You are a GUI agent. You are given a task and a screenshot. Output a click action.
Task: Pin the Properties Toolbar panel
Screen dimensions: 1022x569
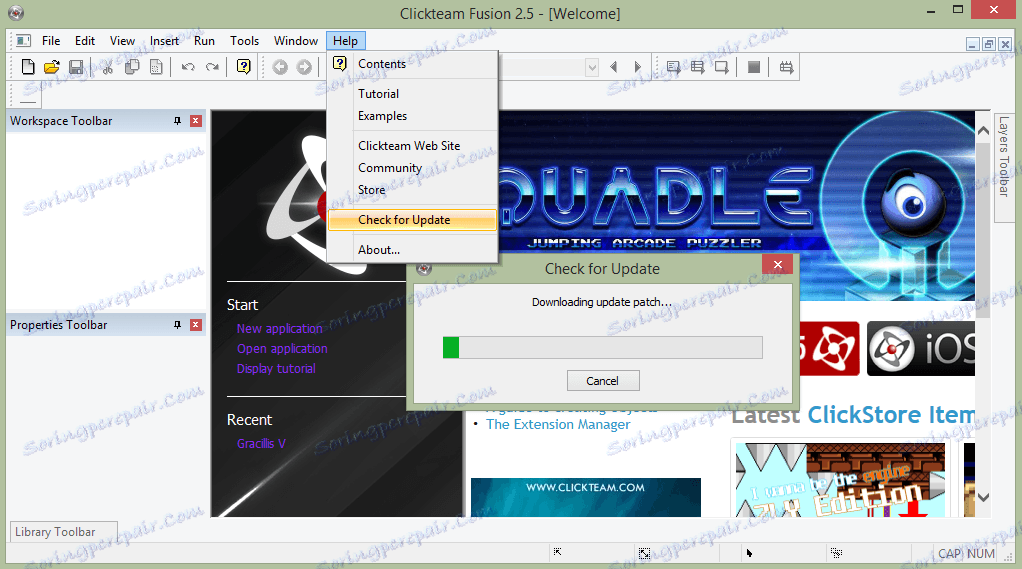pos(177,325)
